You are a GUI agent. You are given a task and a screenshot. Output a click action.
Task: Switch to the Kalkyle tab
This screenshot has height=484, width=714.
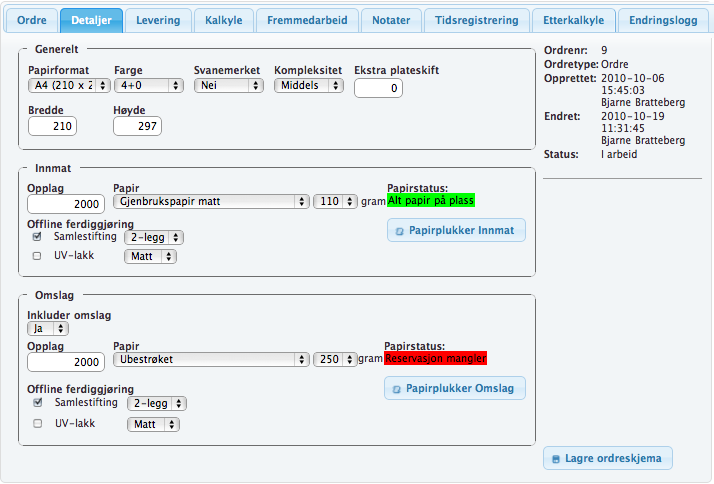(x=223, y=20)
